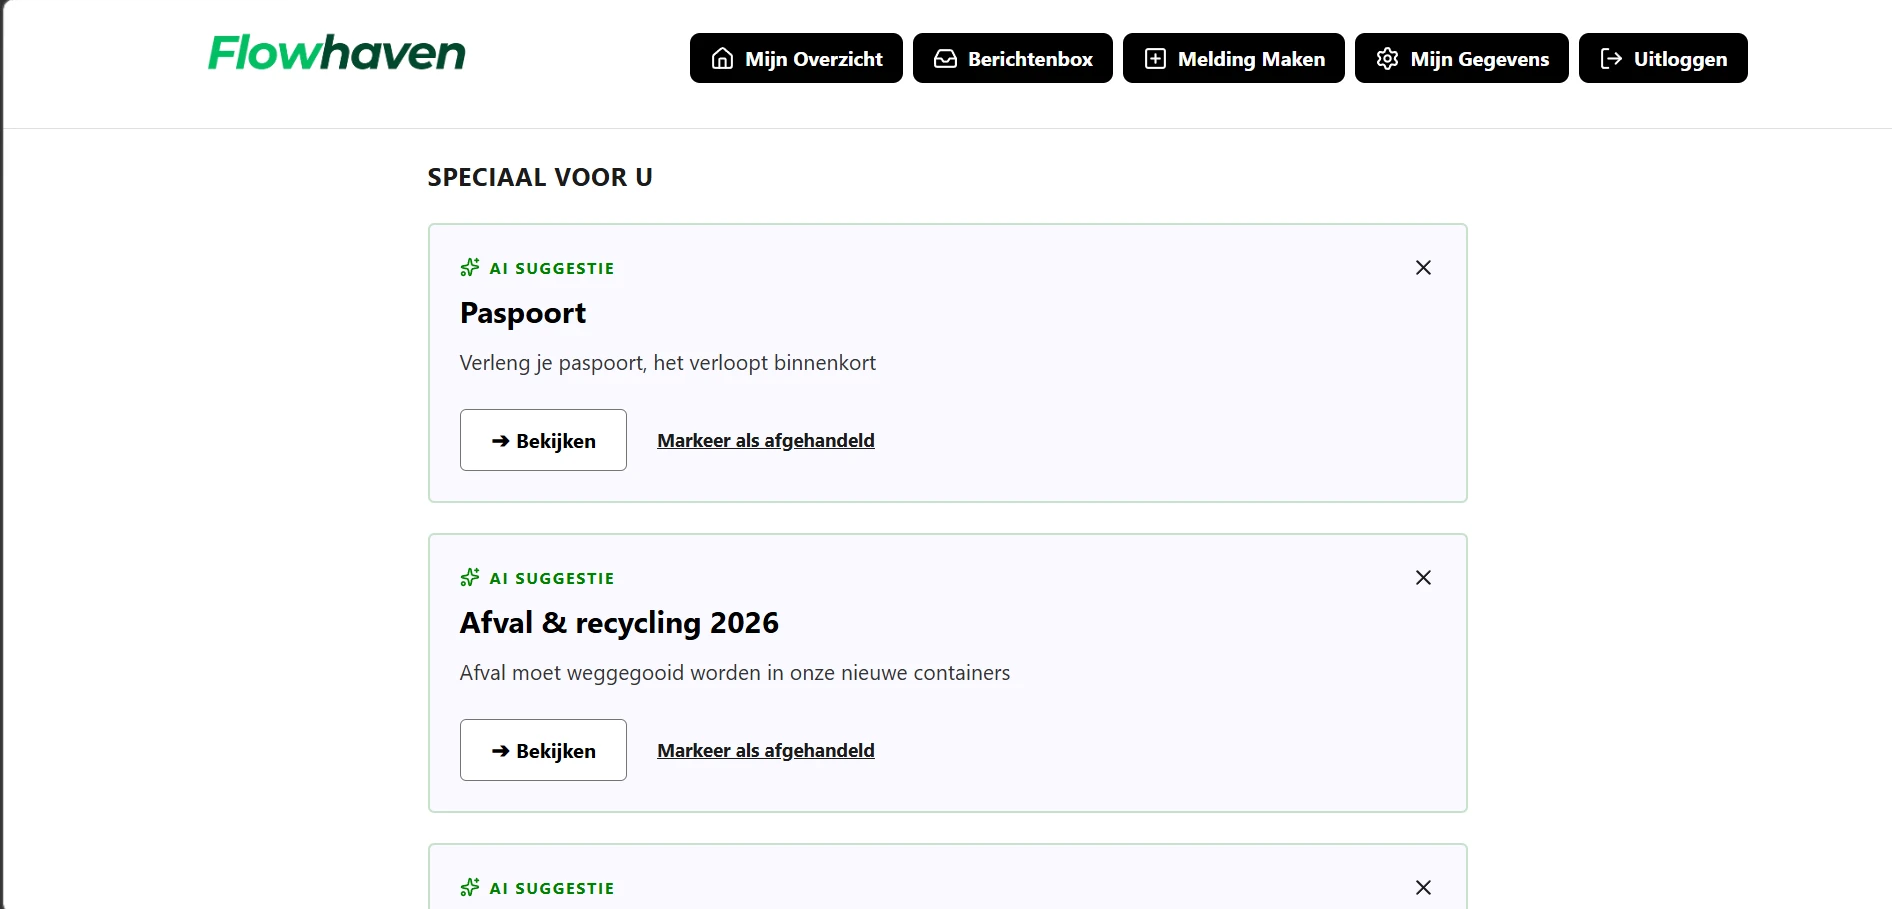Dismiss the Afval & recycling 2026 suggestion

coord(1423,577)
